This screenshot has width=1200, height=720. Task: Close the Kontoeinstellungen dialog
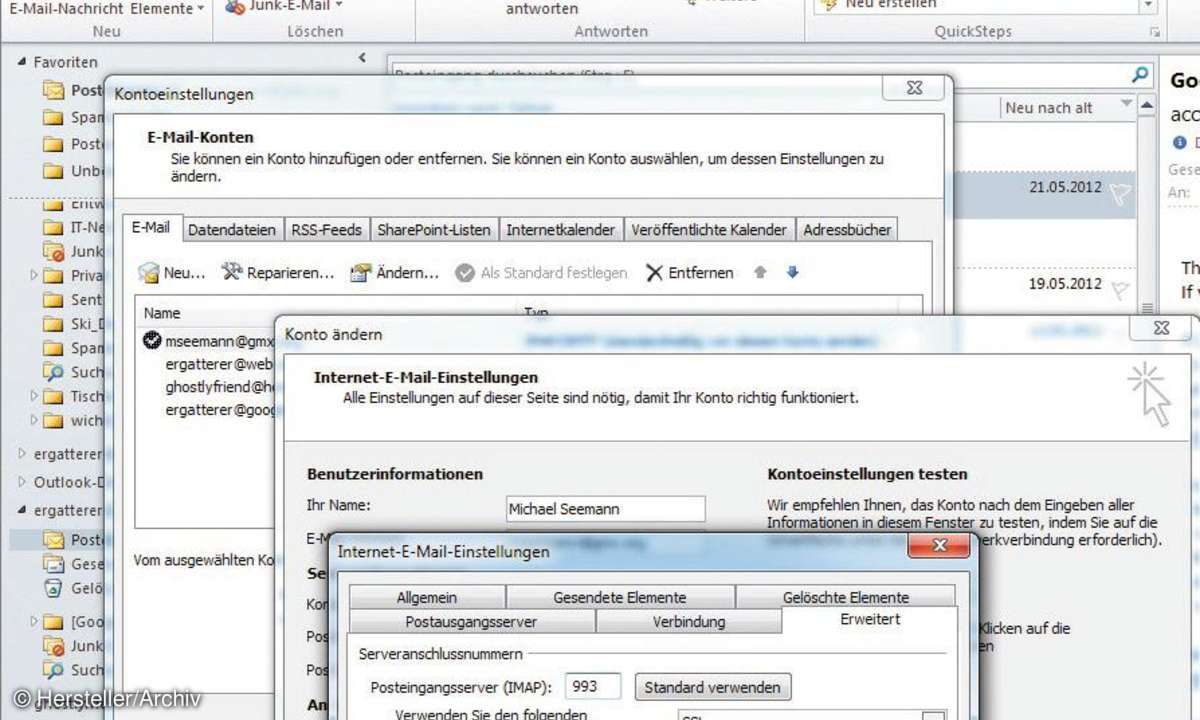pyautogui.click(x=914, y=88)
